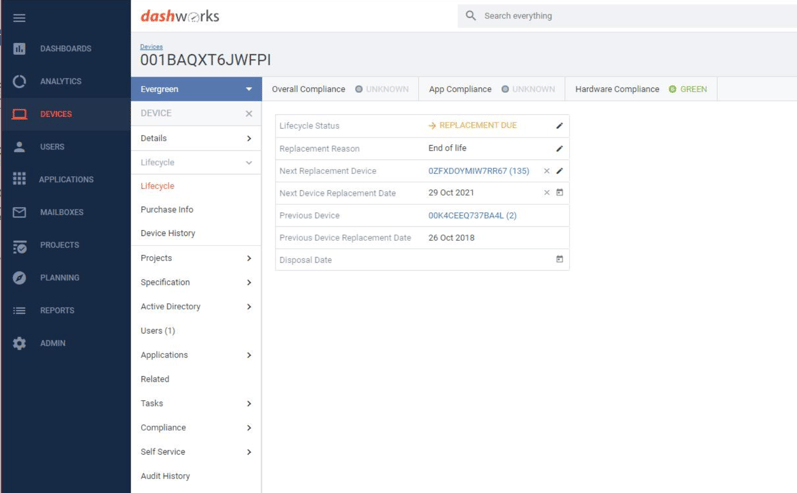Screen dimensions: 797x493
Task: Go to MAILBOXES in sidebar
Action: pyautogui.click(x=62, y=212)
